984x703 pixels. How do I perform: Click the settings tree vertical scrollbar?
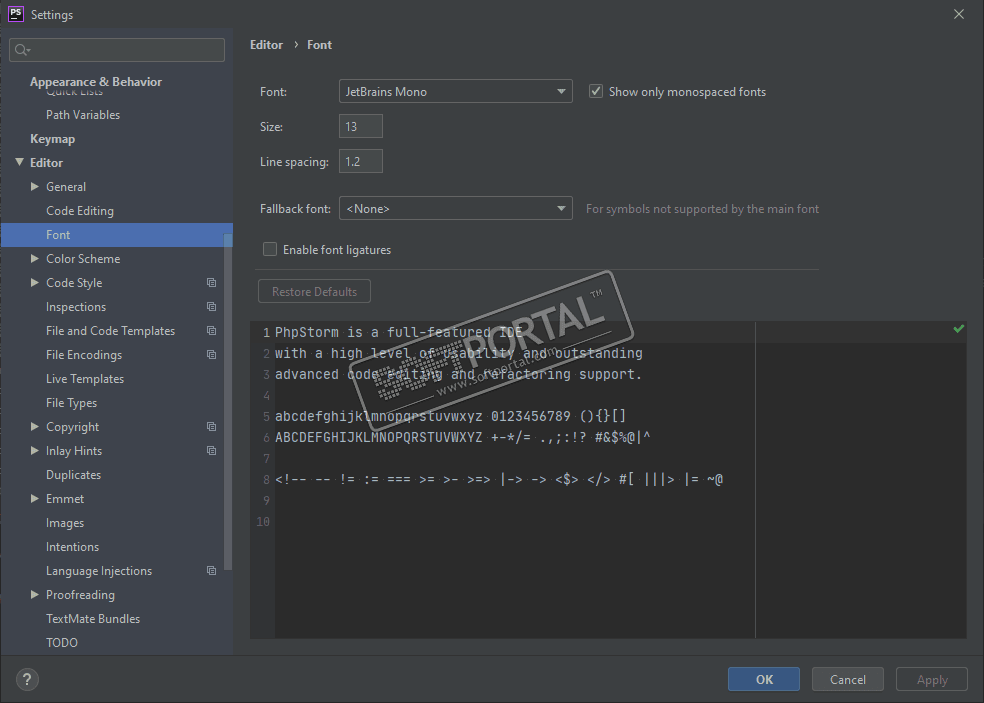tap(228, 402)
